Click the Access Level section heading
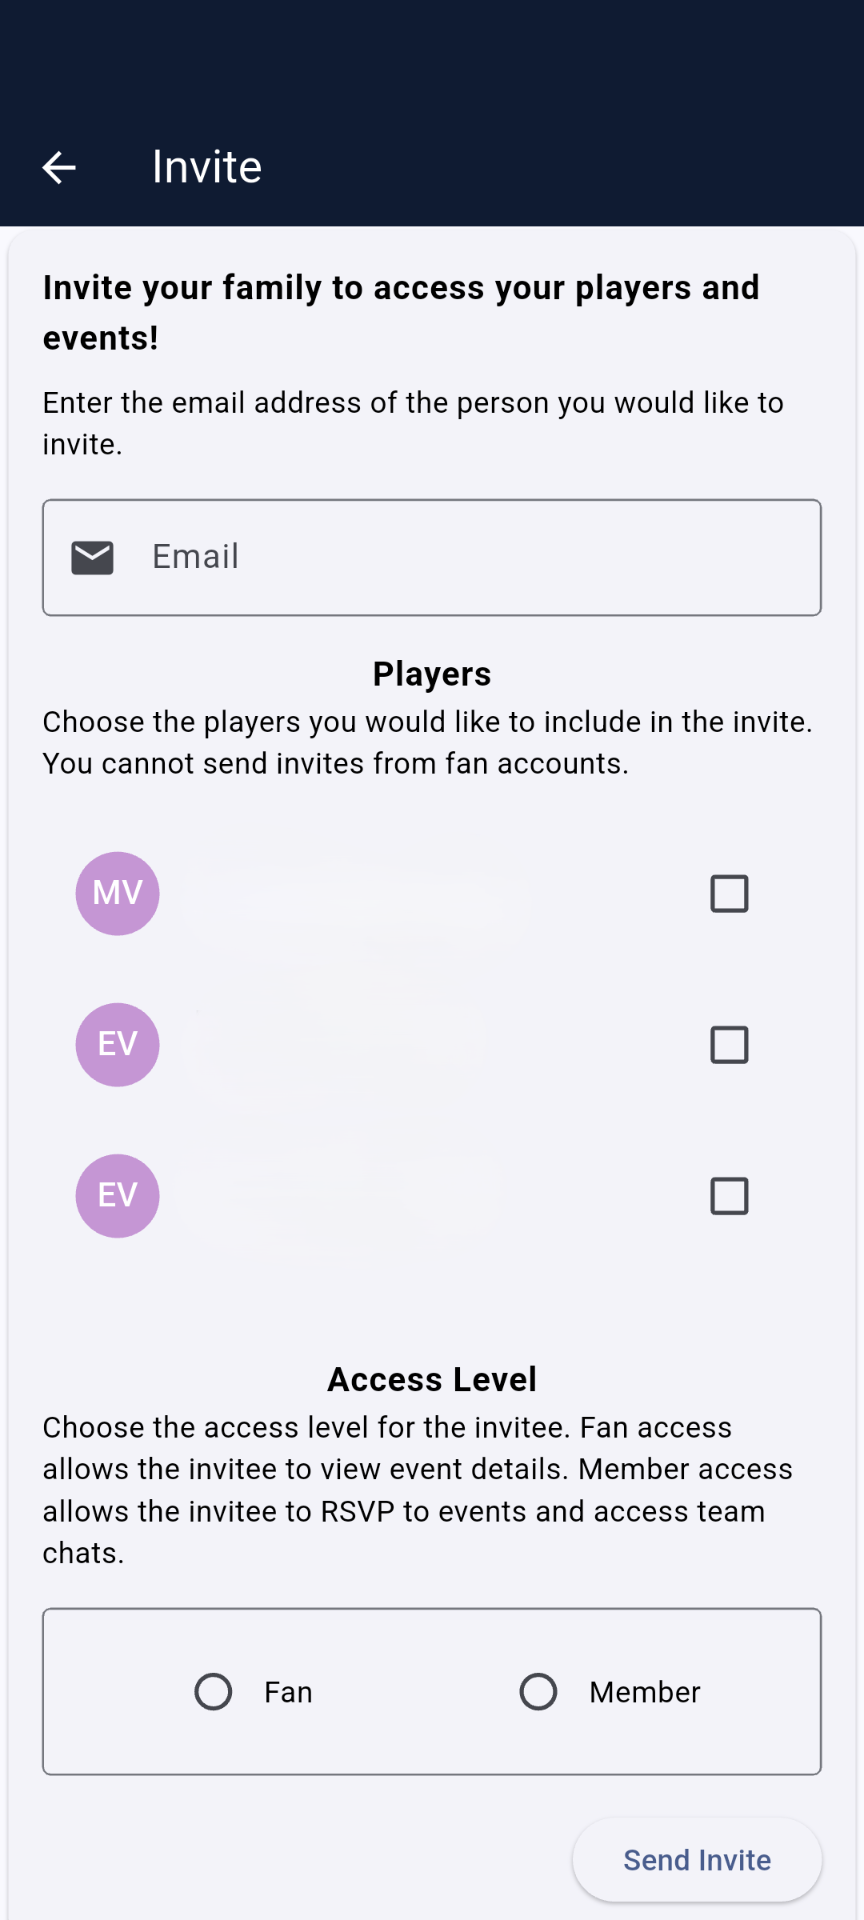864x1920 pixels. coord(432,1379)
